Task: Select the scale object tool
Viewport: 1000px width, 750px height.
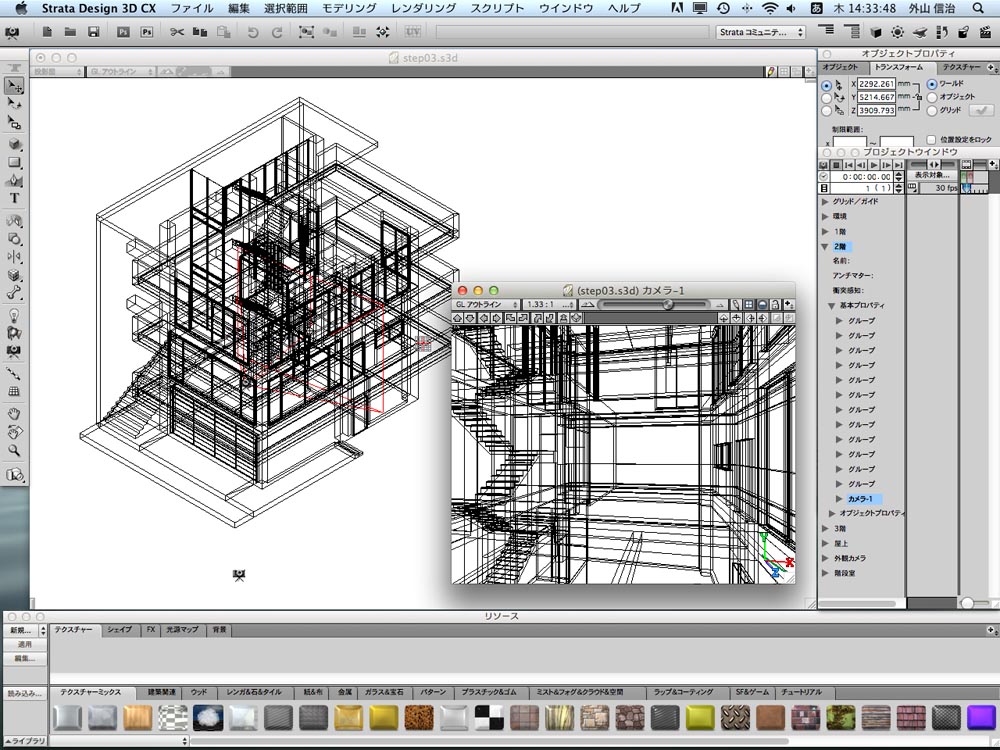Action: tap(14, 122)
